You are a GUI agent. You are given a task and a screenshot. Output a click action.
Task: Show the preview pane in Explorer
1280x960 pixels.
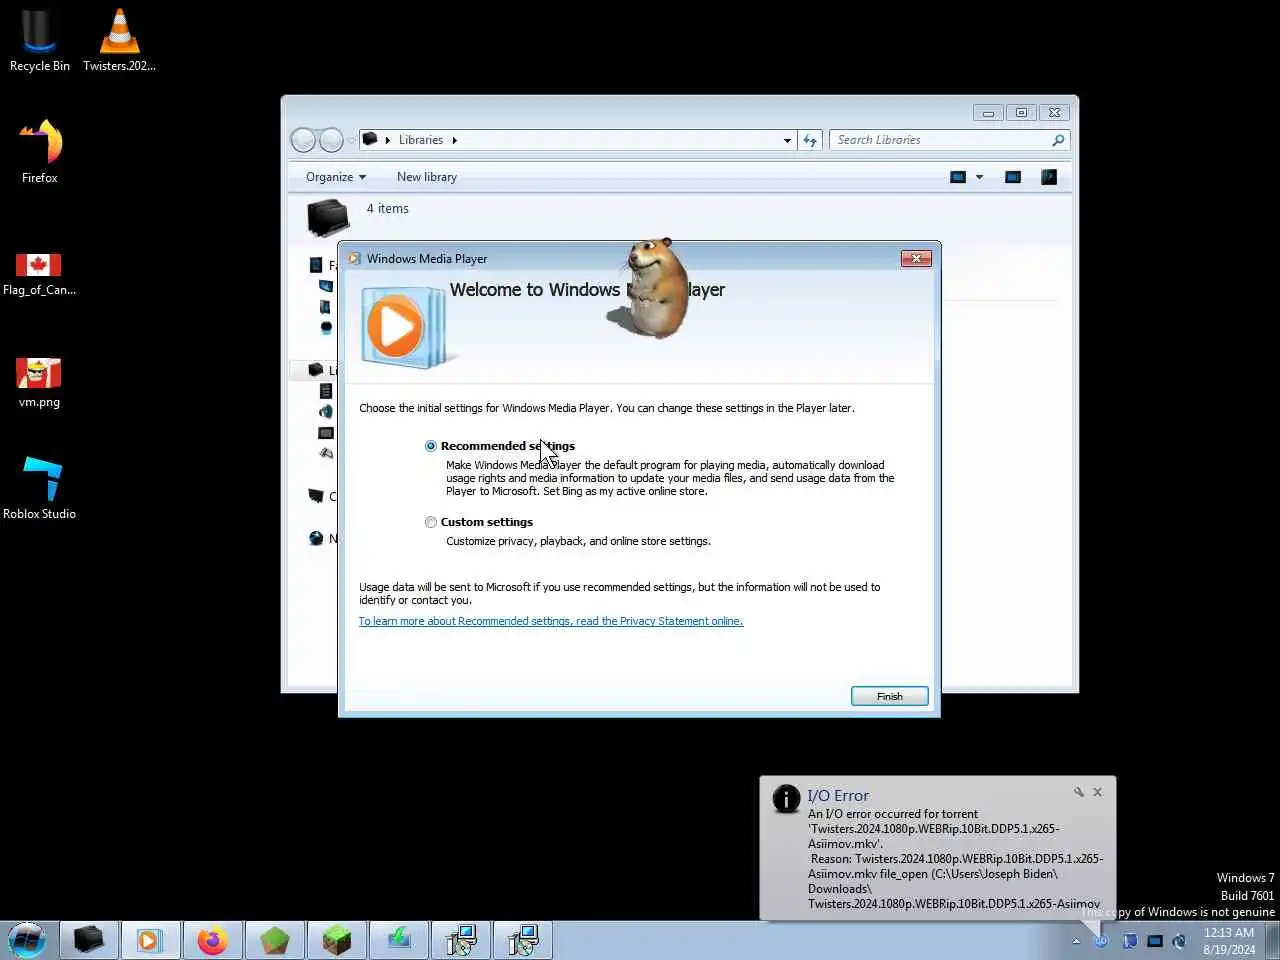coord(1013,177)
